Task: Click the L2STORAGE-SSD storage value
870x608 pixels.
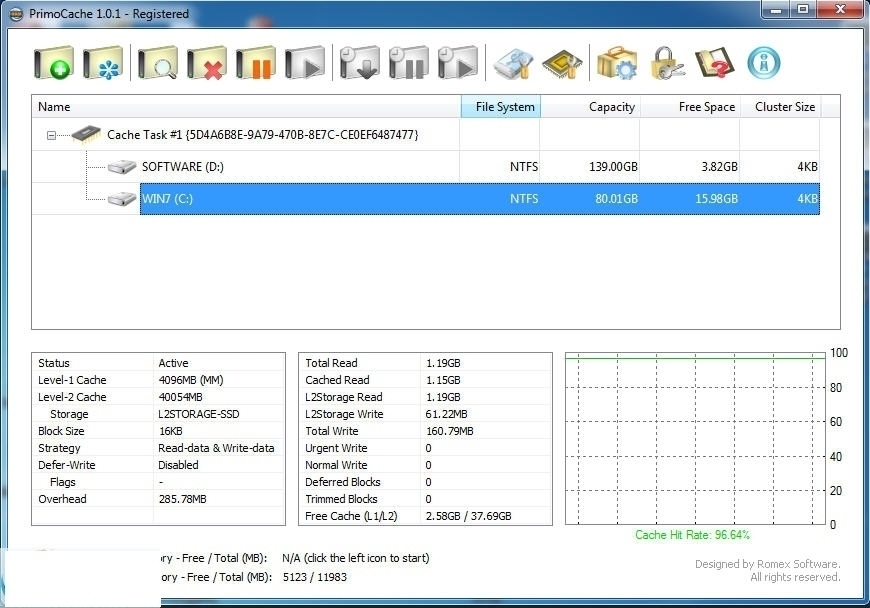Action: tap(199, 414)
